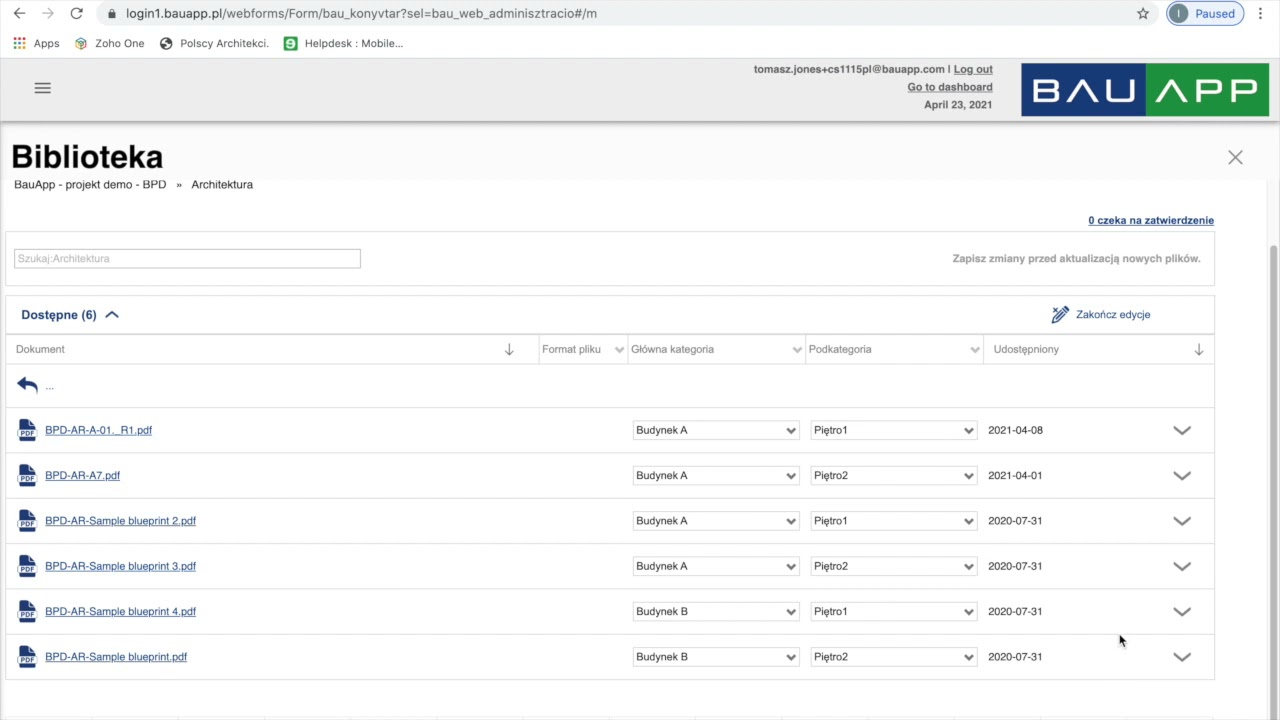Open Budynek A dropdown for BPD-AR-A7.pdf
The width and height of the screenshot is (1280, 720).
(716, 476)
